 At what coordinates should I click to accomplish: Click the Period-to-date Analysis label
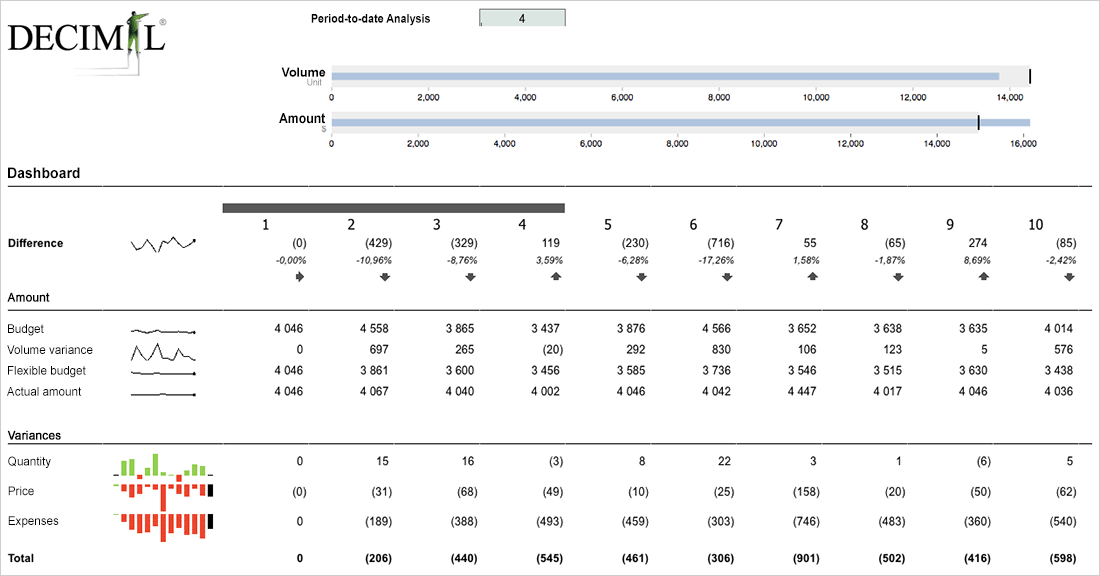tap(370, 19)
